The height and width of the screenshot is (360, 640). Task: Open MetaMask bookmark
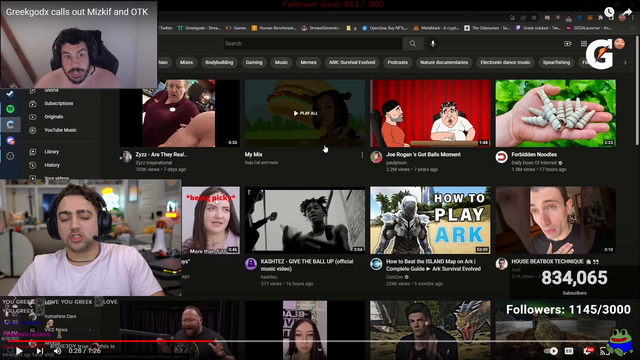(437, 28)
